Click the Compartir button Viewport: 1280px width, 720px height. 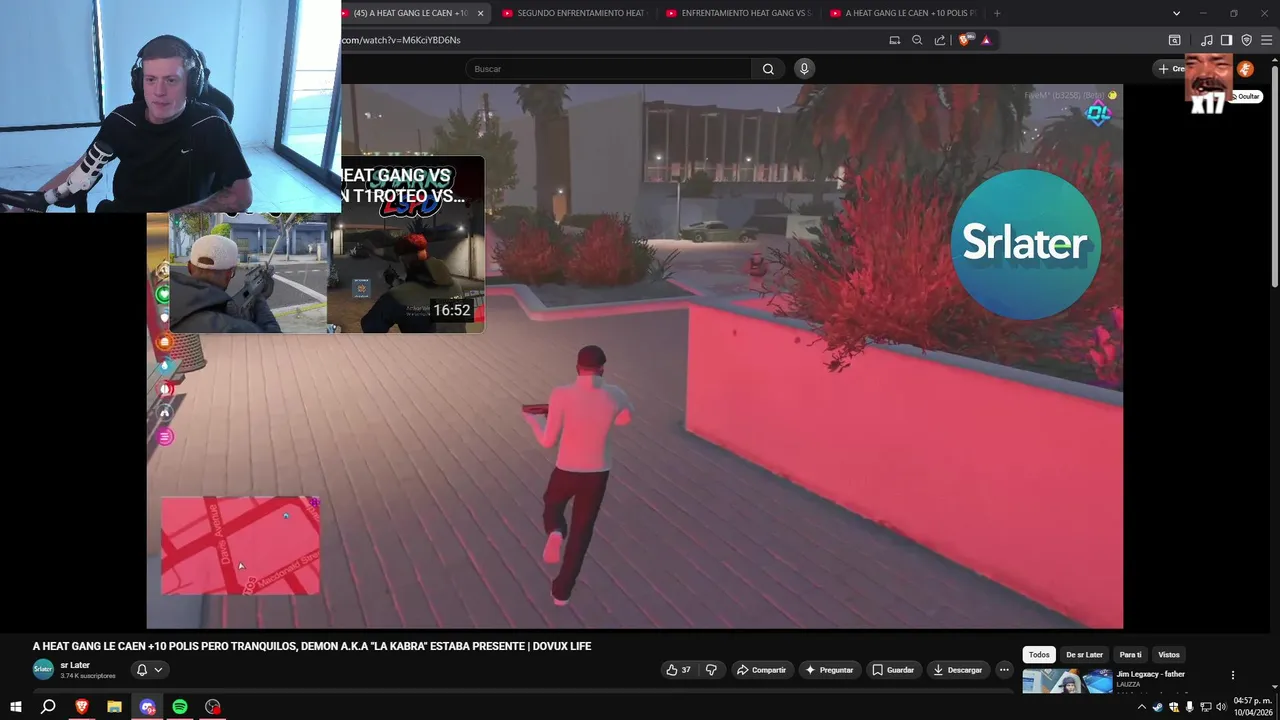[761, 670]
